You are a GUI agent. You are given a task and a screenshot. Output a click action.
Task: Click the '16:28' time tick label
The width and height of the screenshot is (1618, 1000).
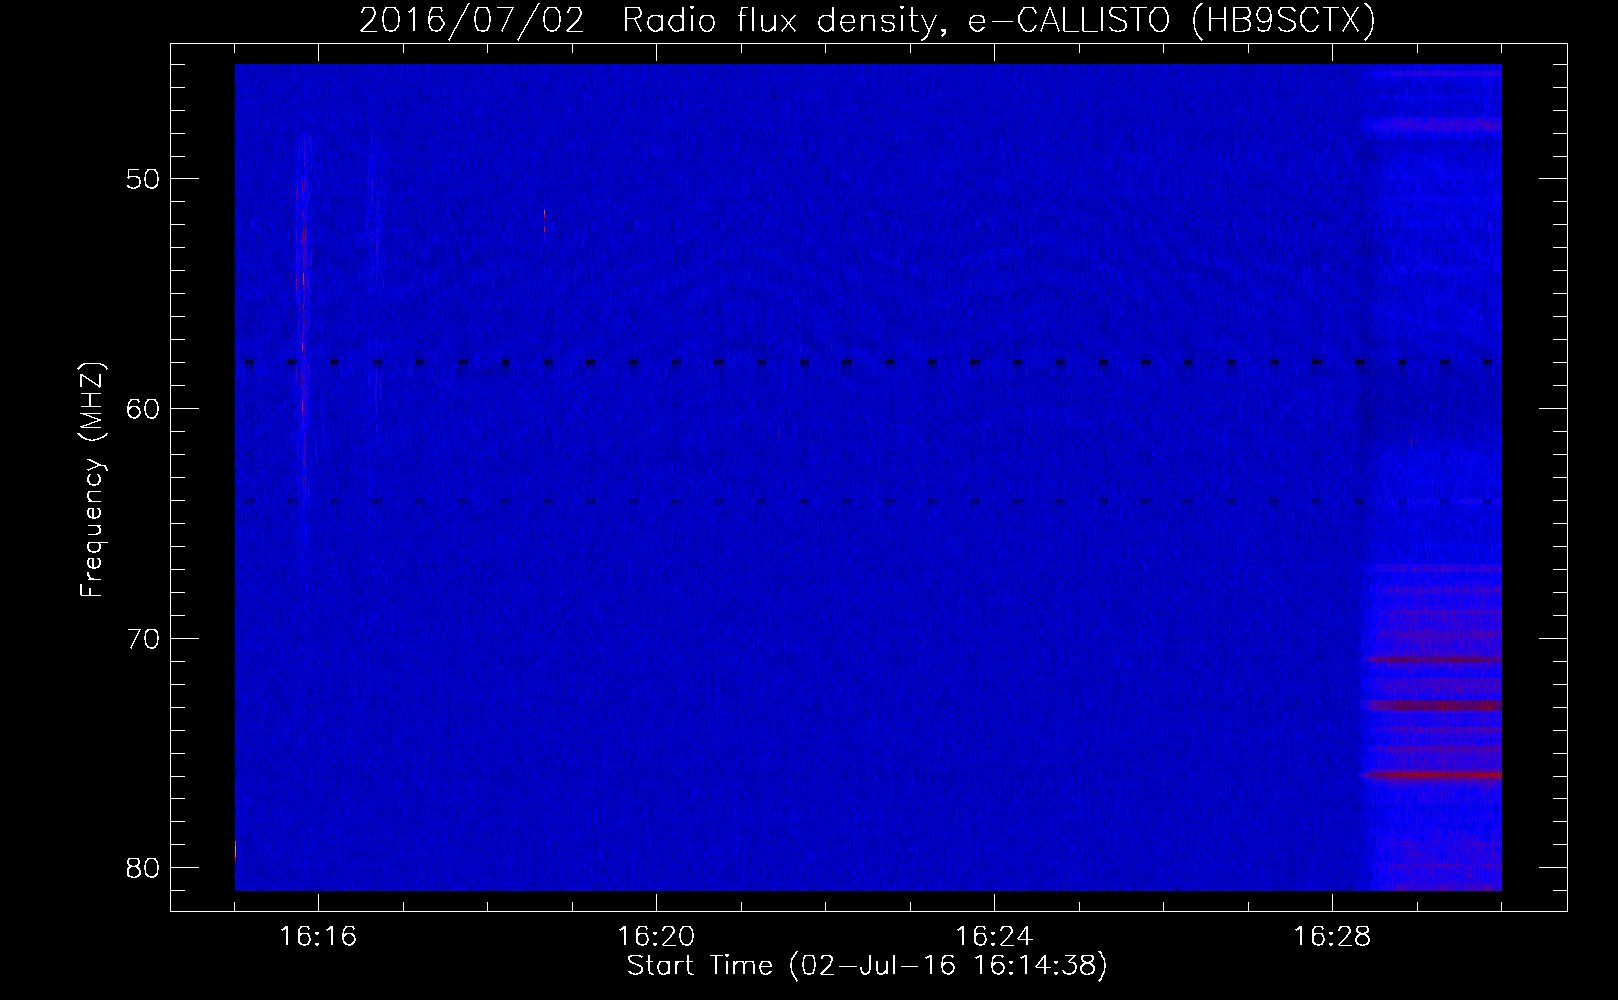(1332, 937)
